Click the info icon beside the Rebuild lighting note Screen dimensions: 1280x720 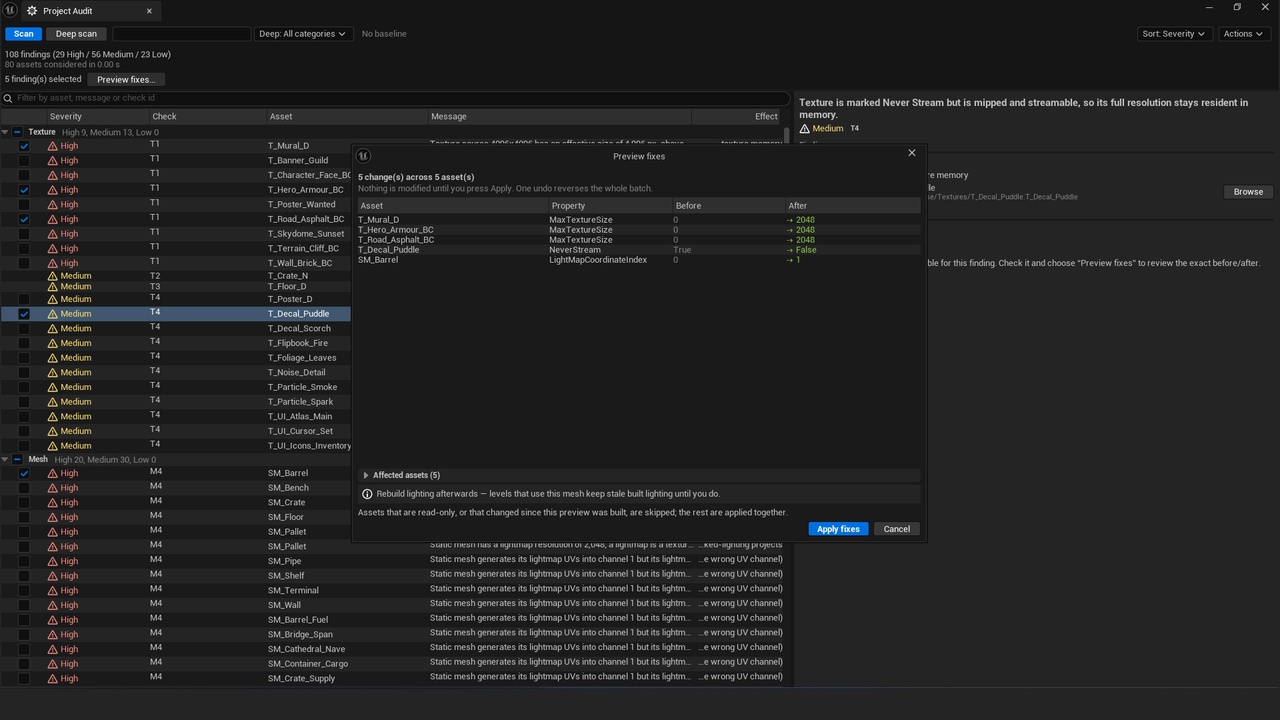[x=367, y=494]
